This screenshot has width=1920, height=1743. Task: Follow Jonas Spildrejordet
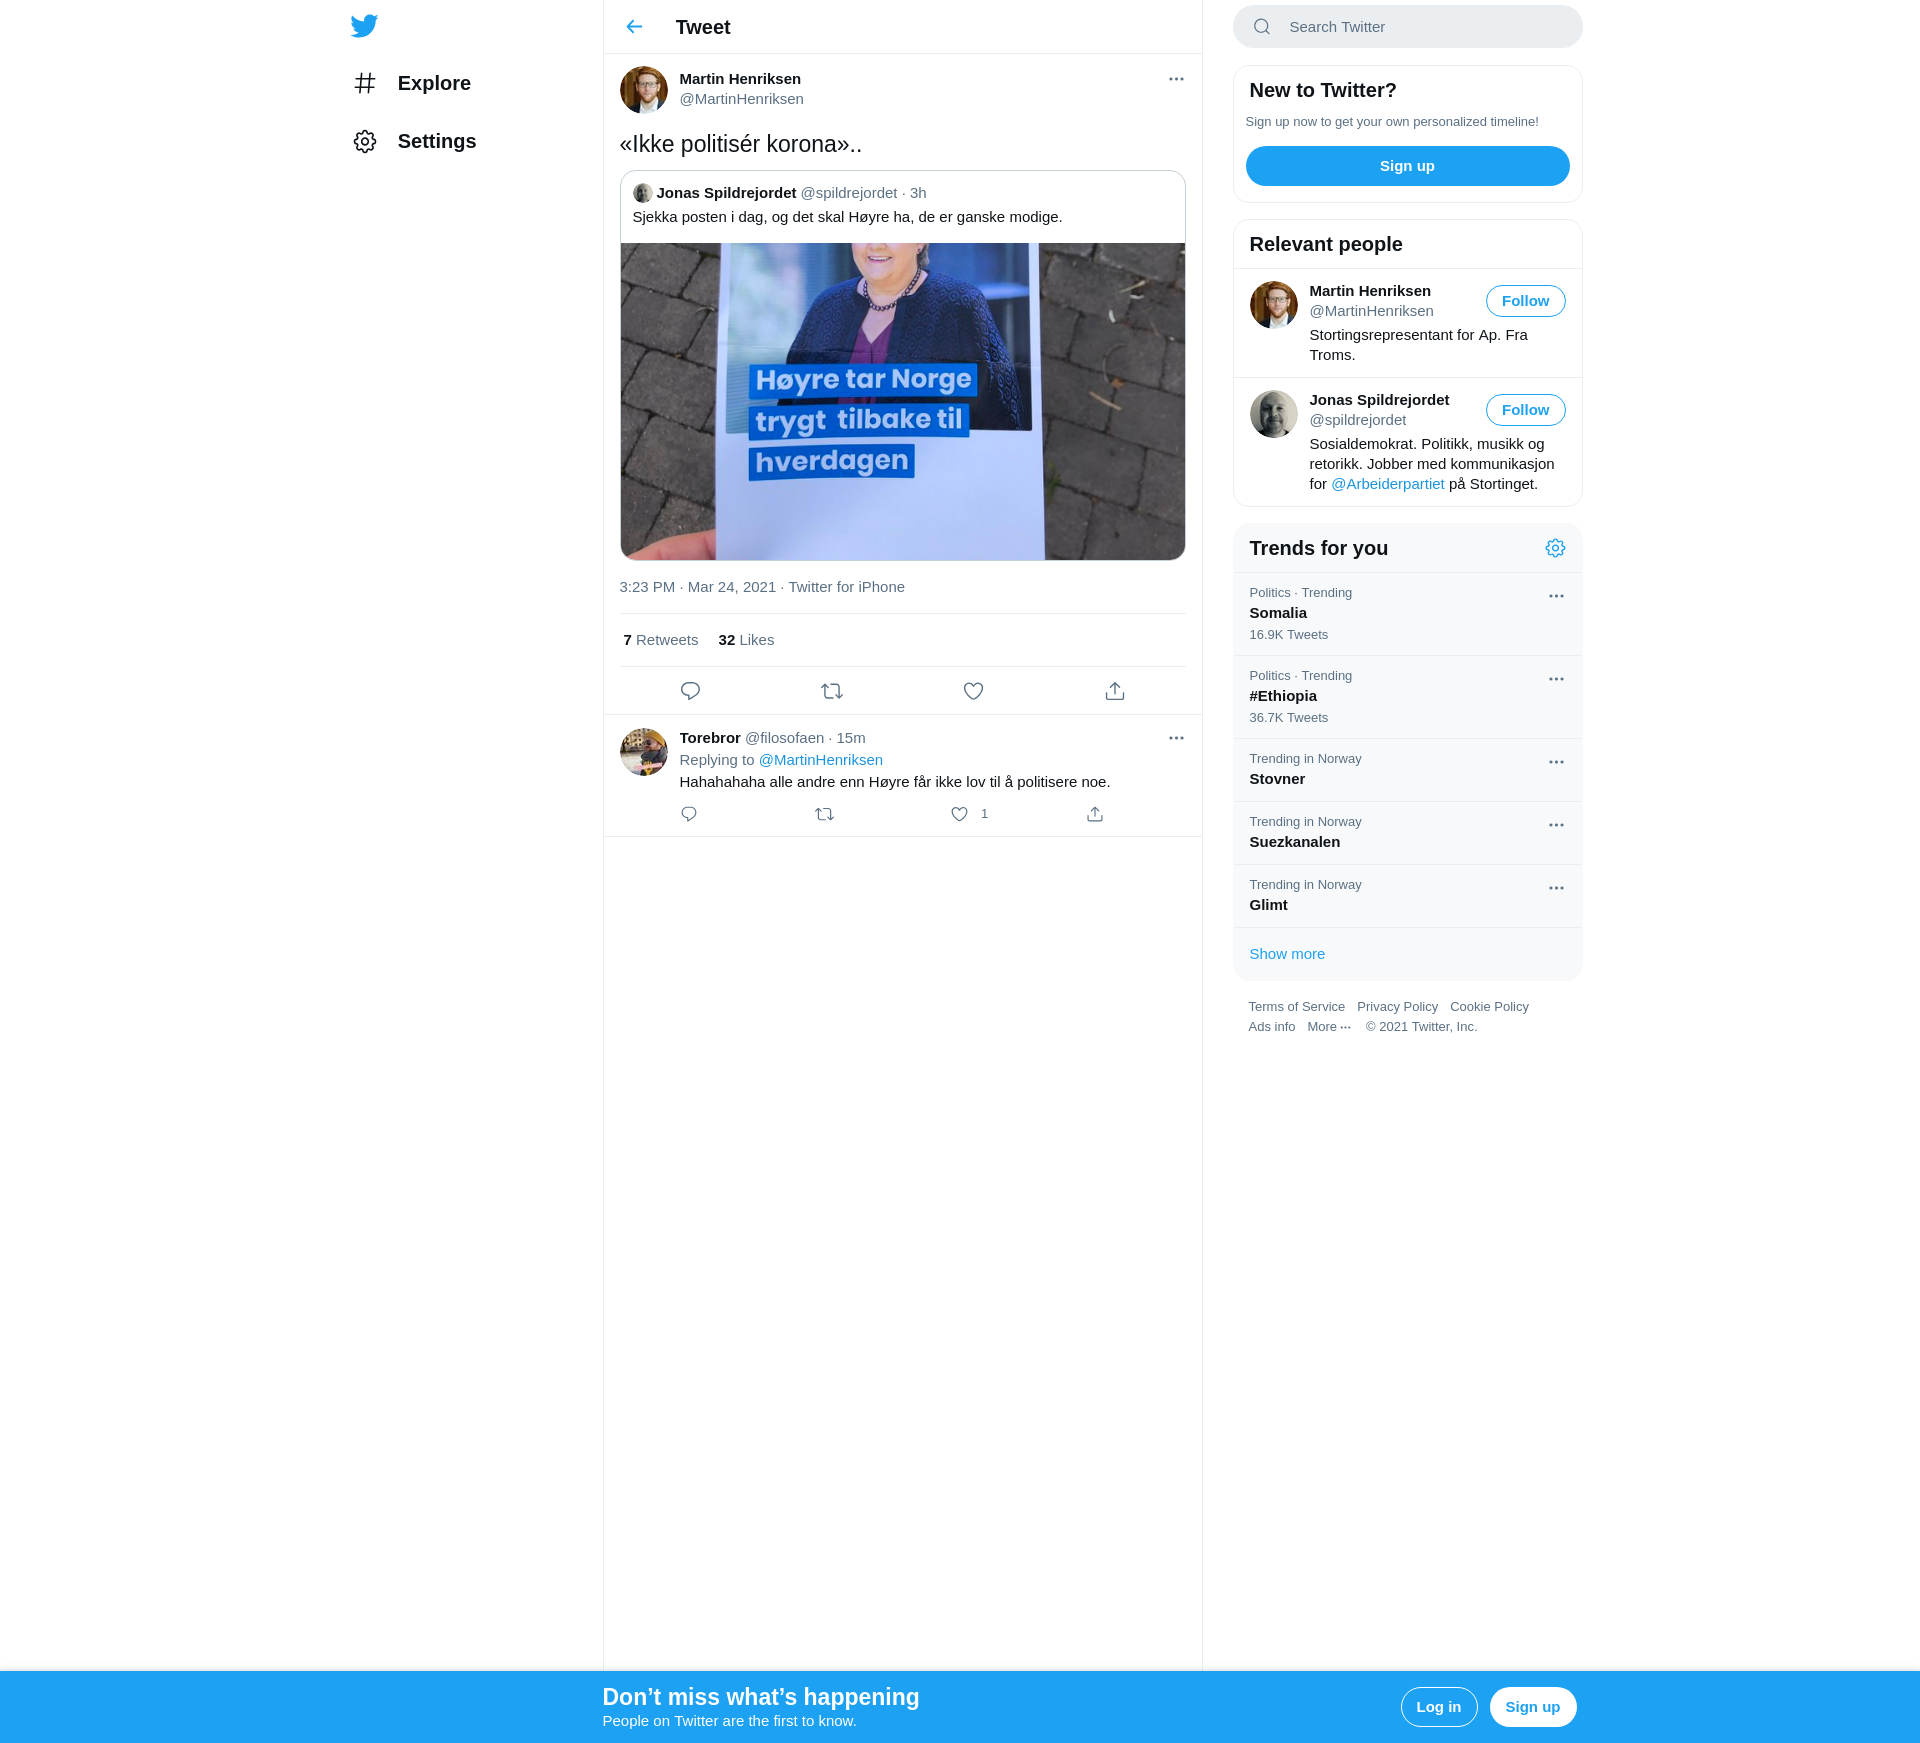(x=1525, y=410)
